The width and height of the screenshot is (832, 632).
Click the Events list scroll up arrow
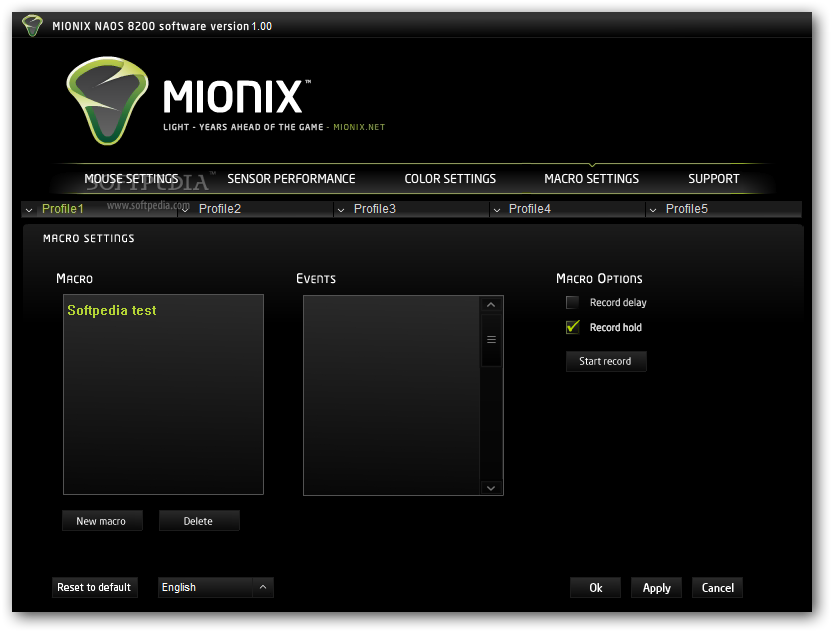click(x=491, y=305)
